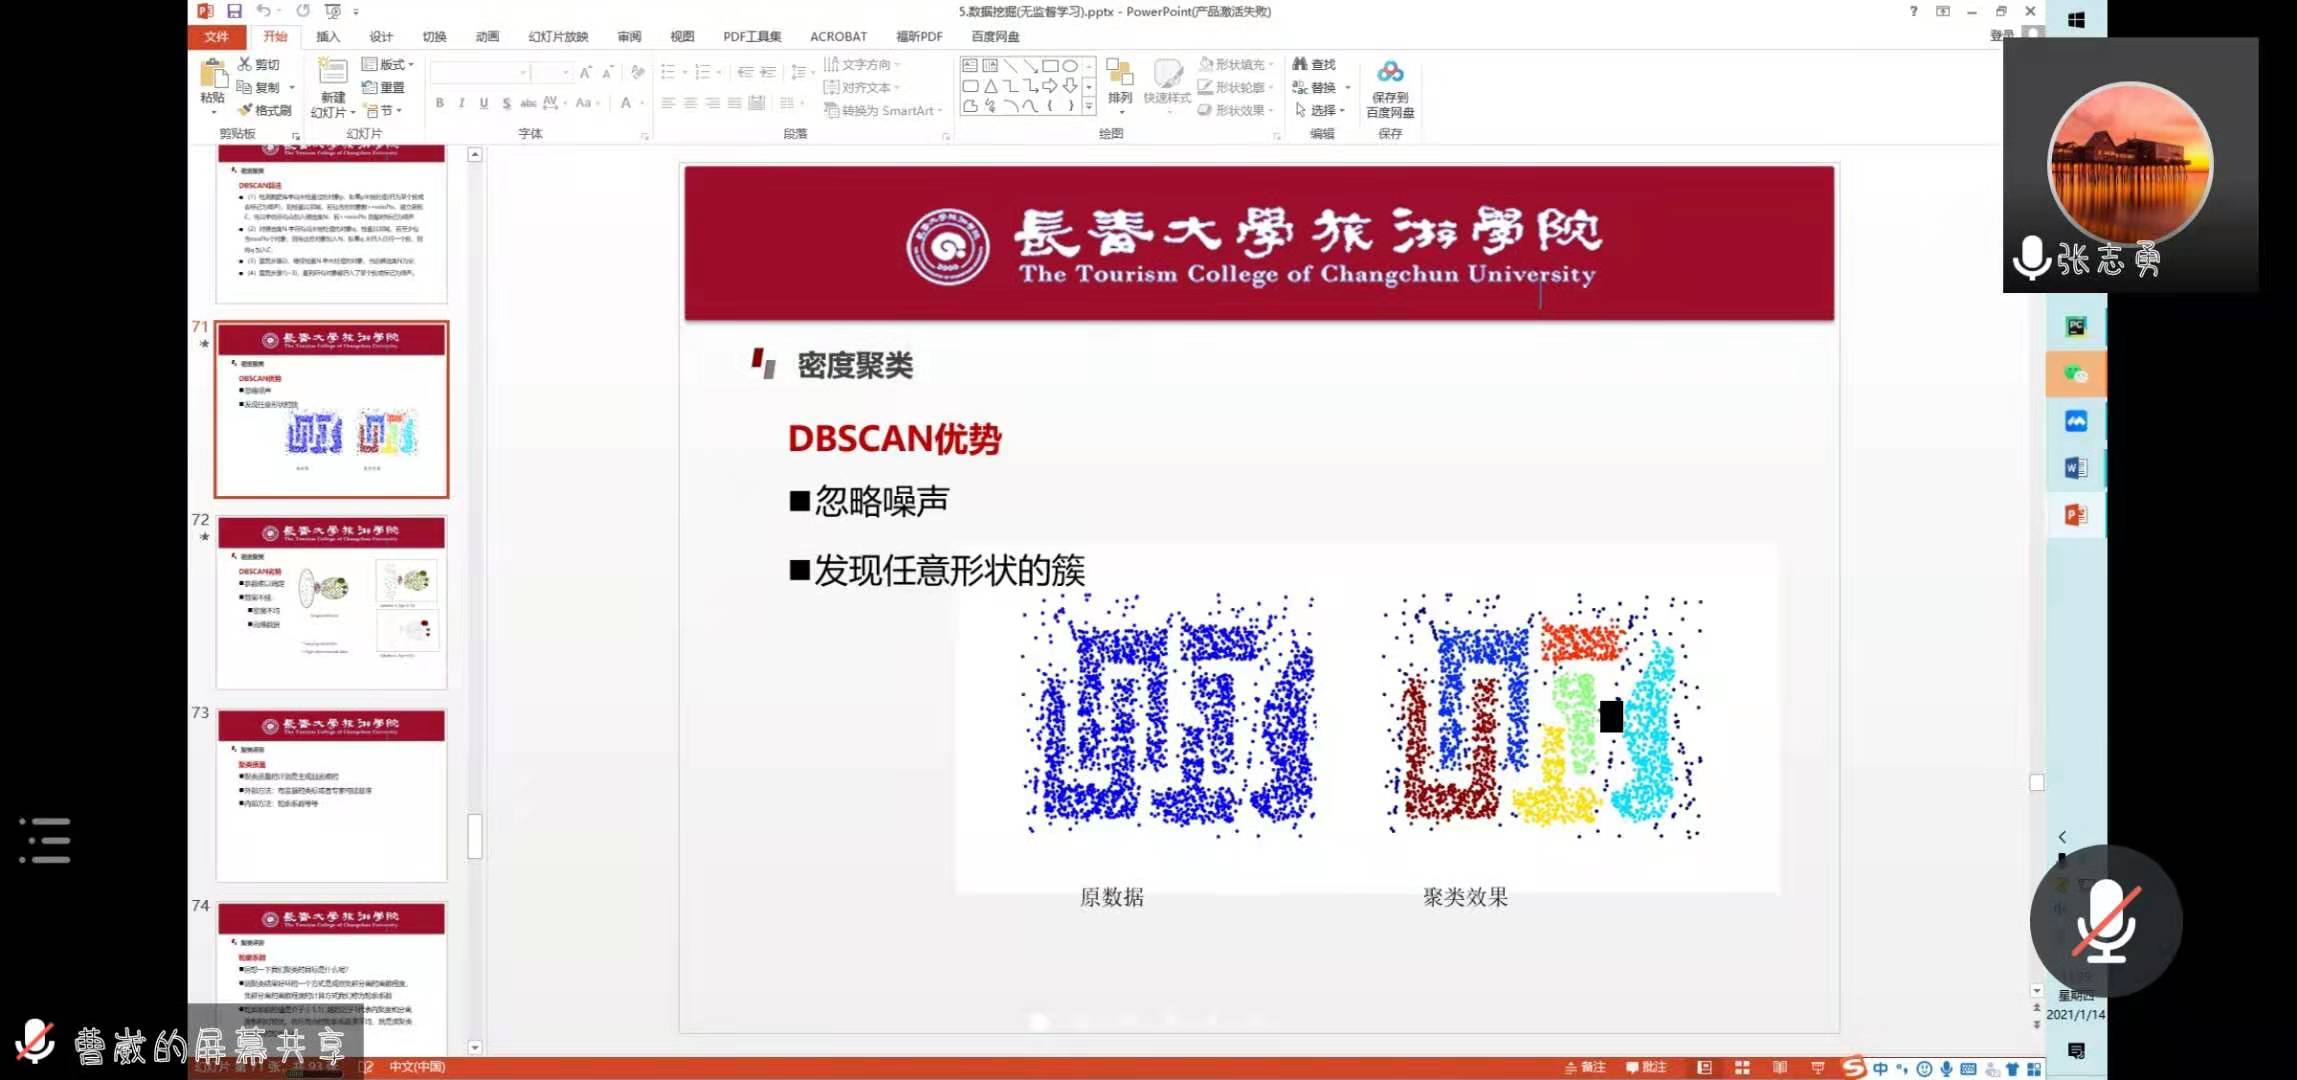The height and width of the screenshot is (1080, 2297).
Task: Start slideshow from the status bar icon
Action: coord(1817,1067)
